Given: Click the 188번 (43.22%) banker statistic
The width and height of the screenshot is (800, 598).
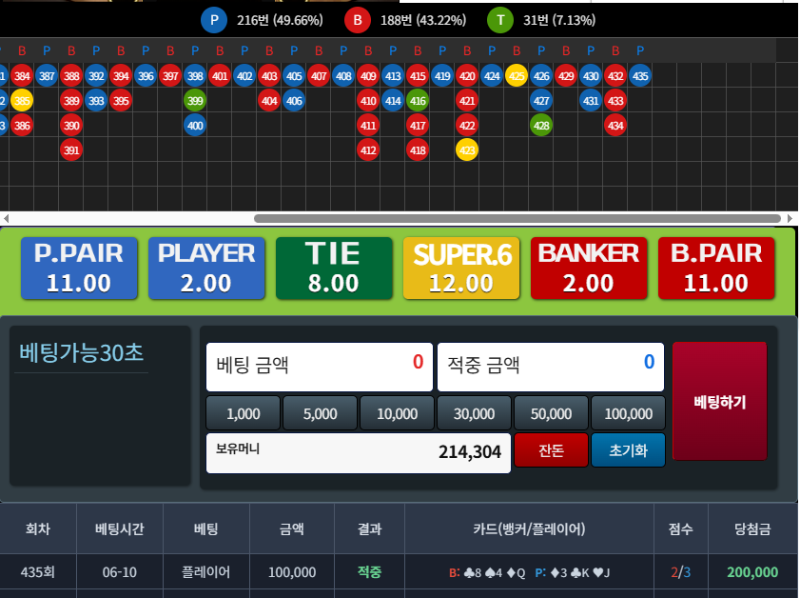Looking at the screenshot, I should point(423,20).
